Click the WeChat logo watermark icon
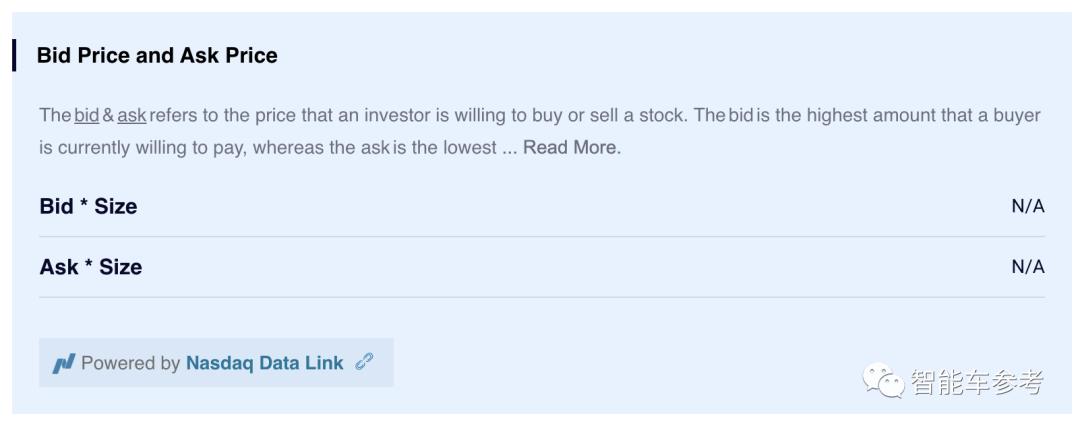The image size is (1080, 430). 884,382
